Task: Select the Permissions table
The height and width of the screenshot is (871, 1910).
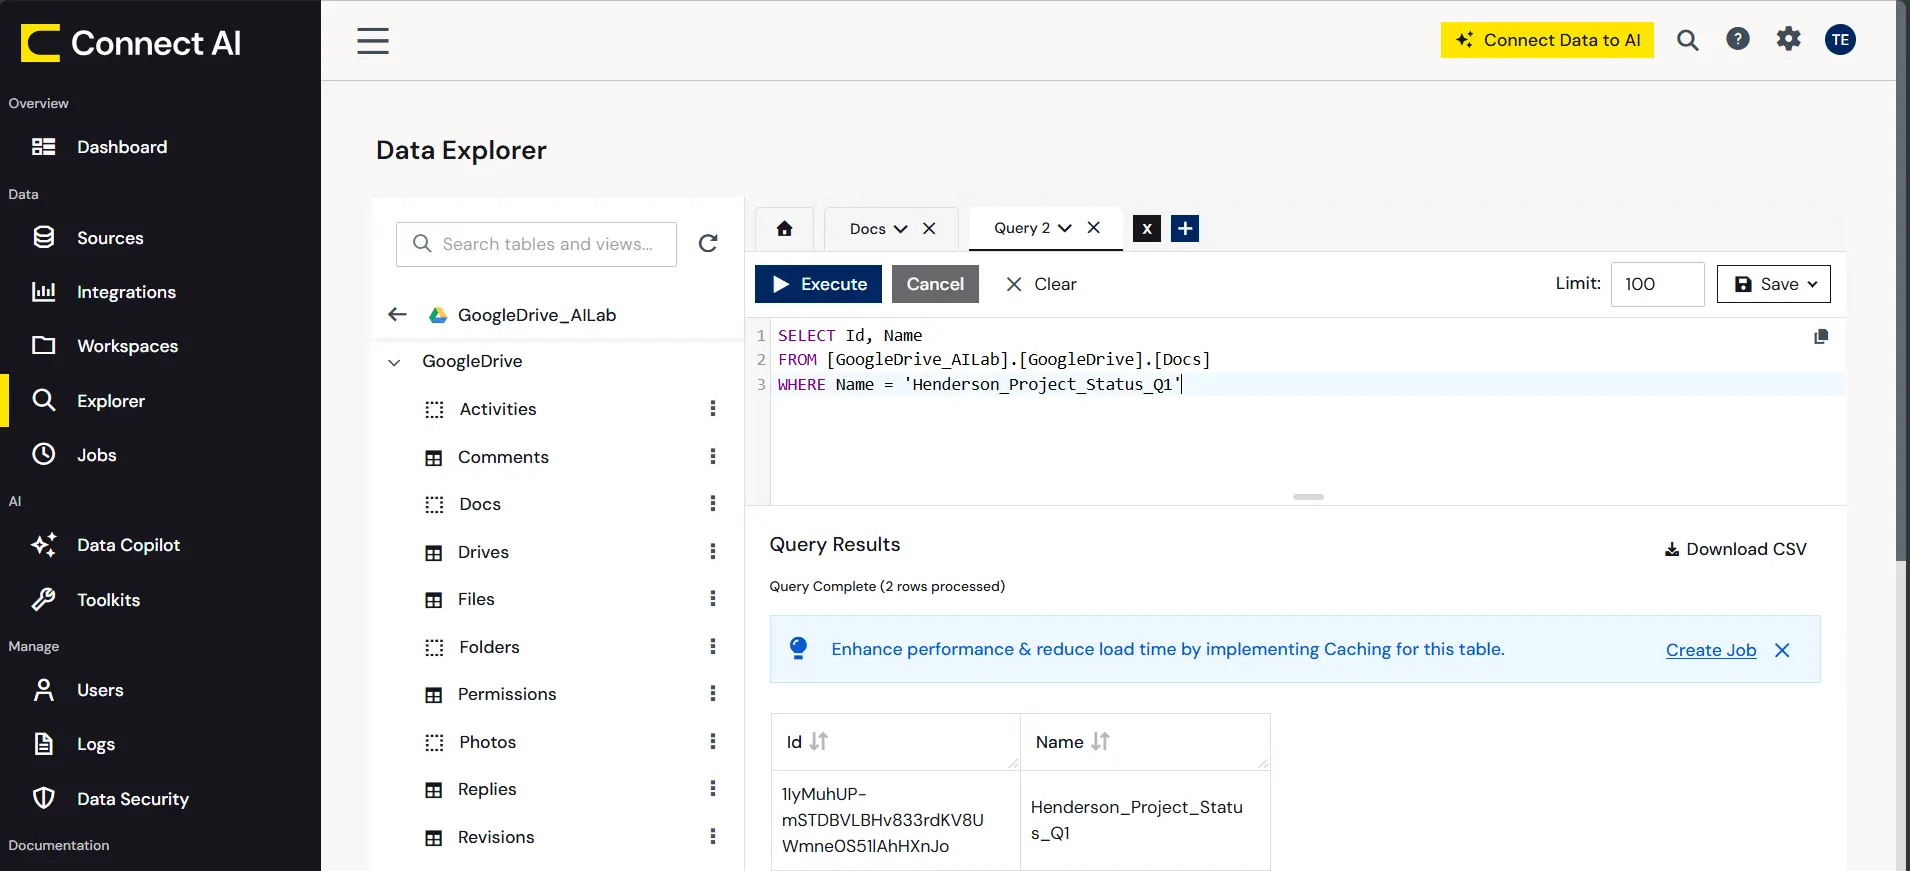Action: 507,694
